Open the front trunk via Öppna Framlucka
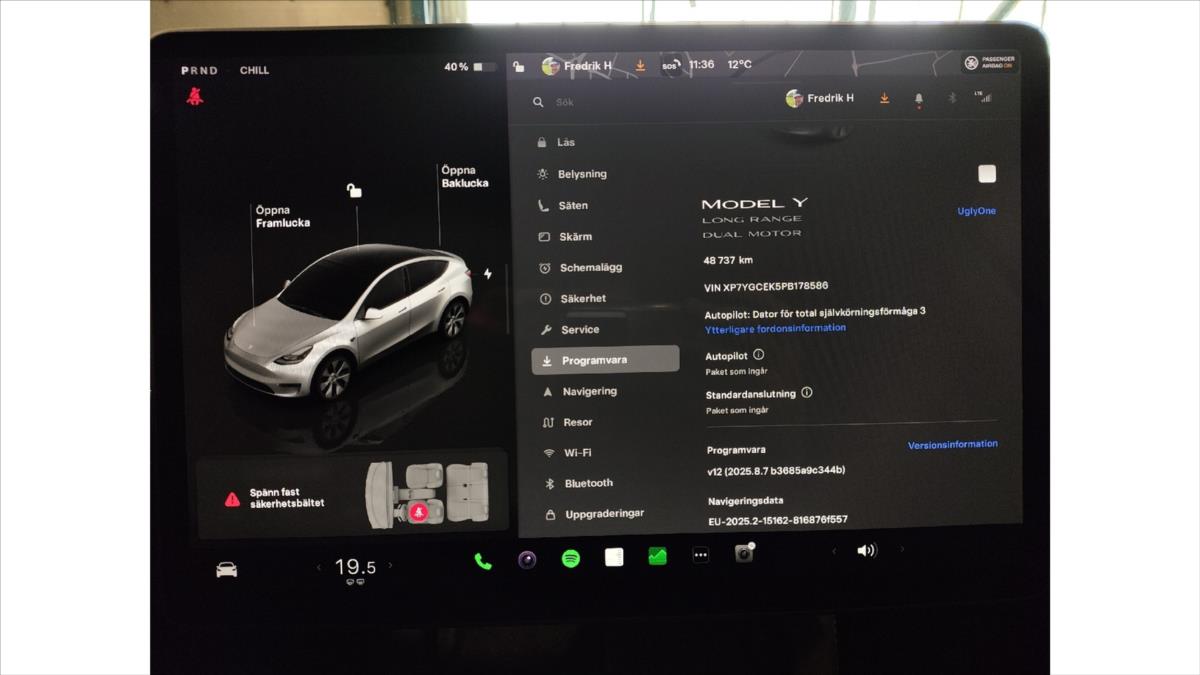Image resolution: width=1200 pixels, height=675 pixels. click(x=282, y=217)
